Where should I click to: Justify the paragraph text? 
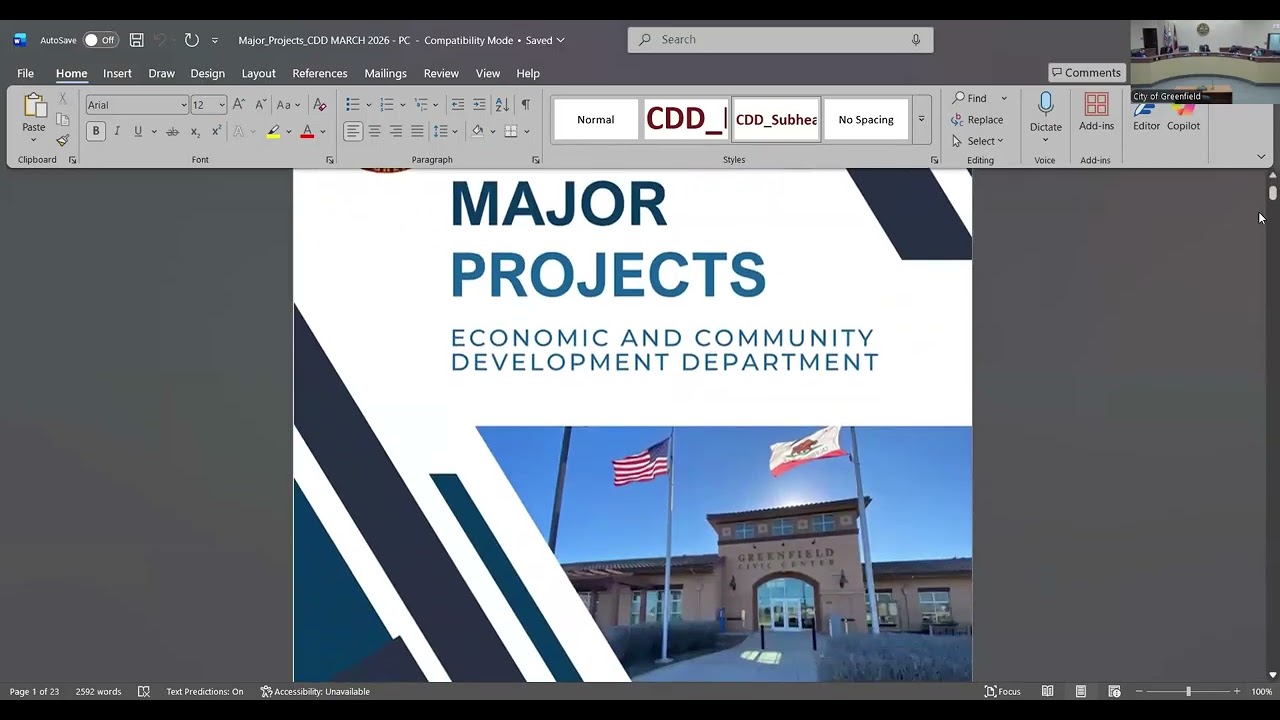(417, 132)
